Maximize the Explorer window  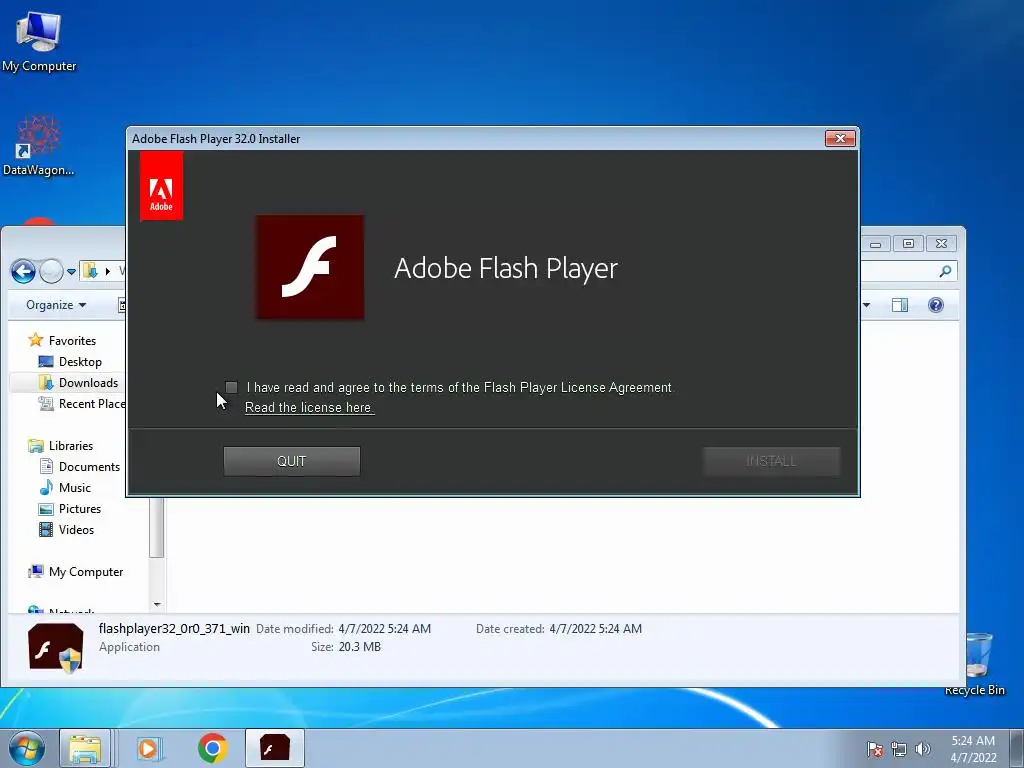(x=908, y=244)
